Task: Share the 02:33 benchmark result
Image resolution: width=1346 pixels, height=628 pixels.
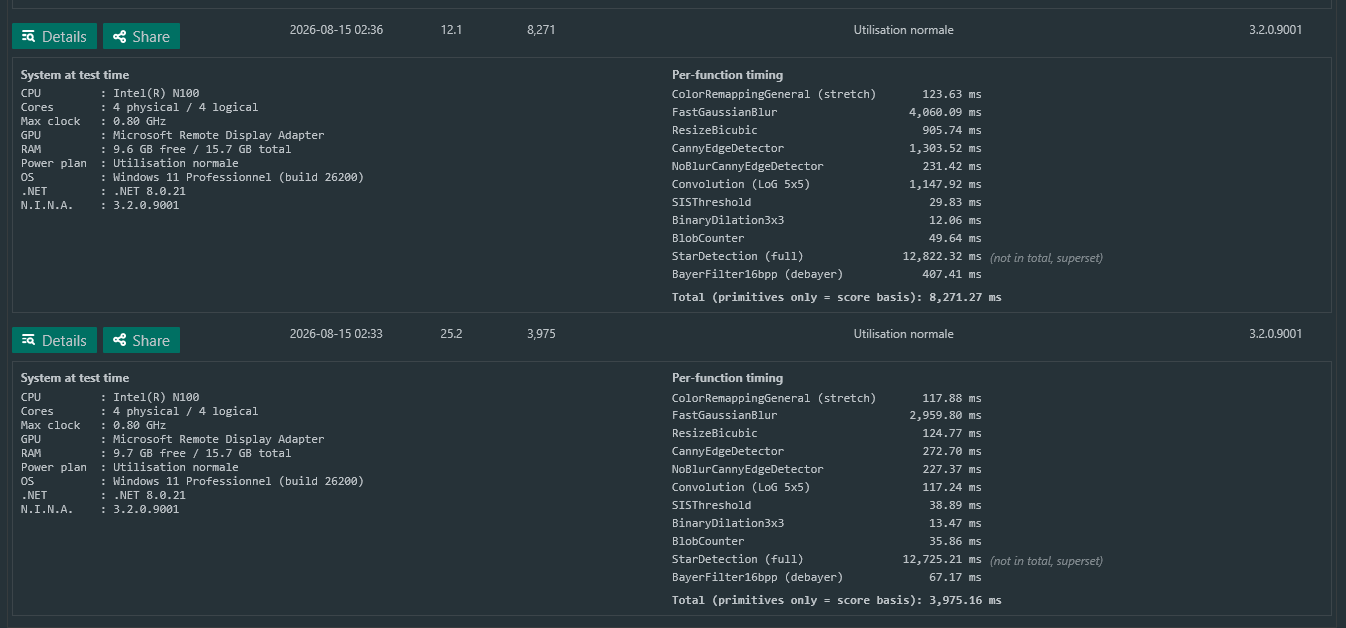Action: coord(141,340)
